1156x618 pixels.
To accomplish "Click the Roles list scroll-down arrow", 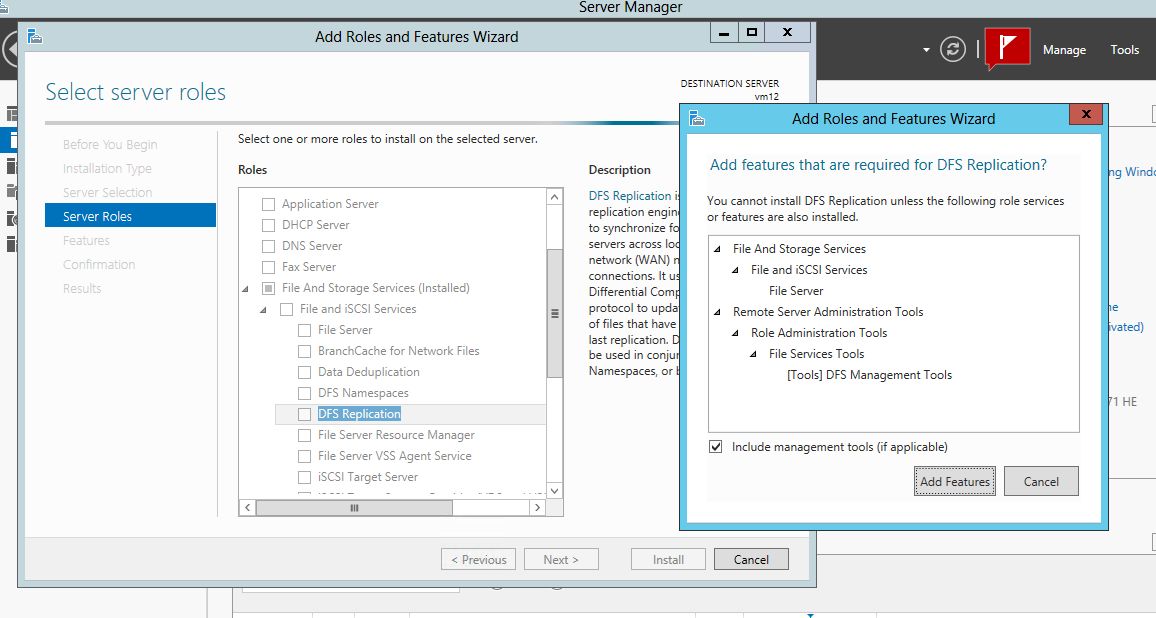I will pyautogui.click(x=554, y=490).
